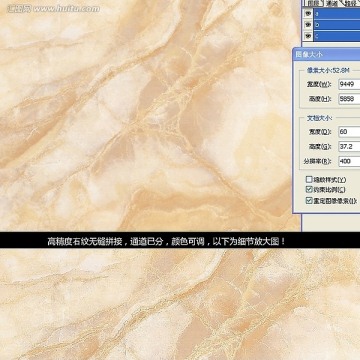The height and width of the screenshot is (360, 360).
Task: Switch to the 通道 (Channels) tab
Action: pyautogui.click(x=332, y=3)
